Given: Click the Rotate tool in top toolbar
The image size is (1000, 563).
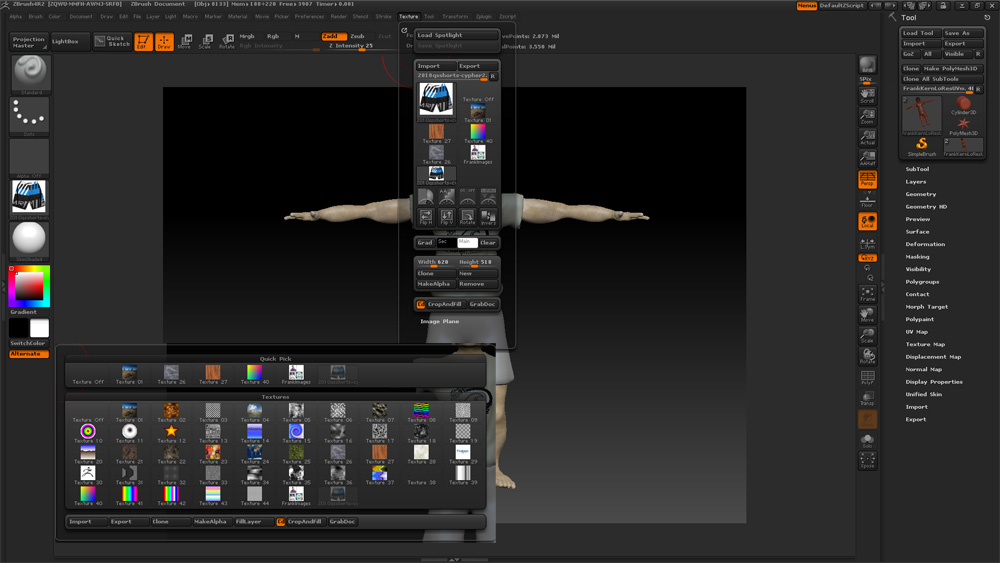Looking at the screenshot, I should coord(227,42).
